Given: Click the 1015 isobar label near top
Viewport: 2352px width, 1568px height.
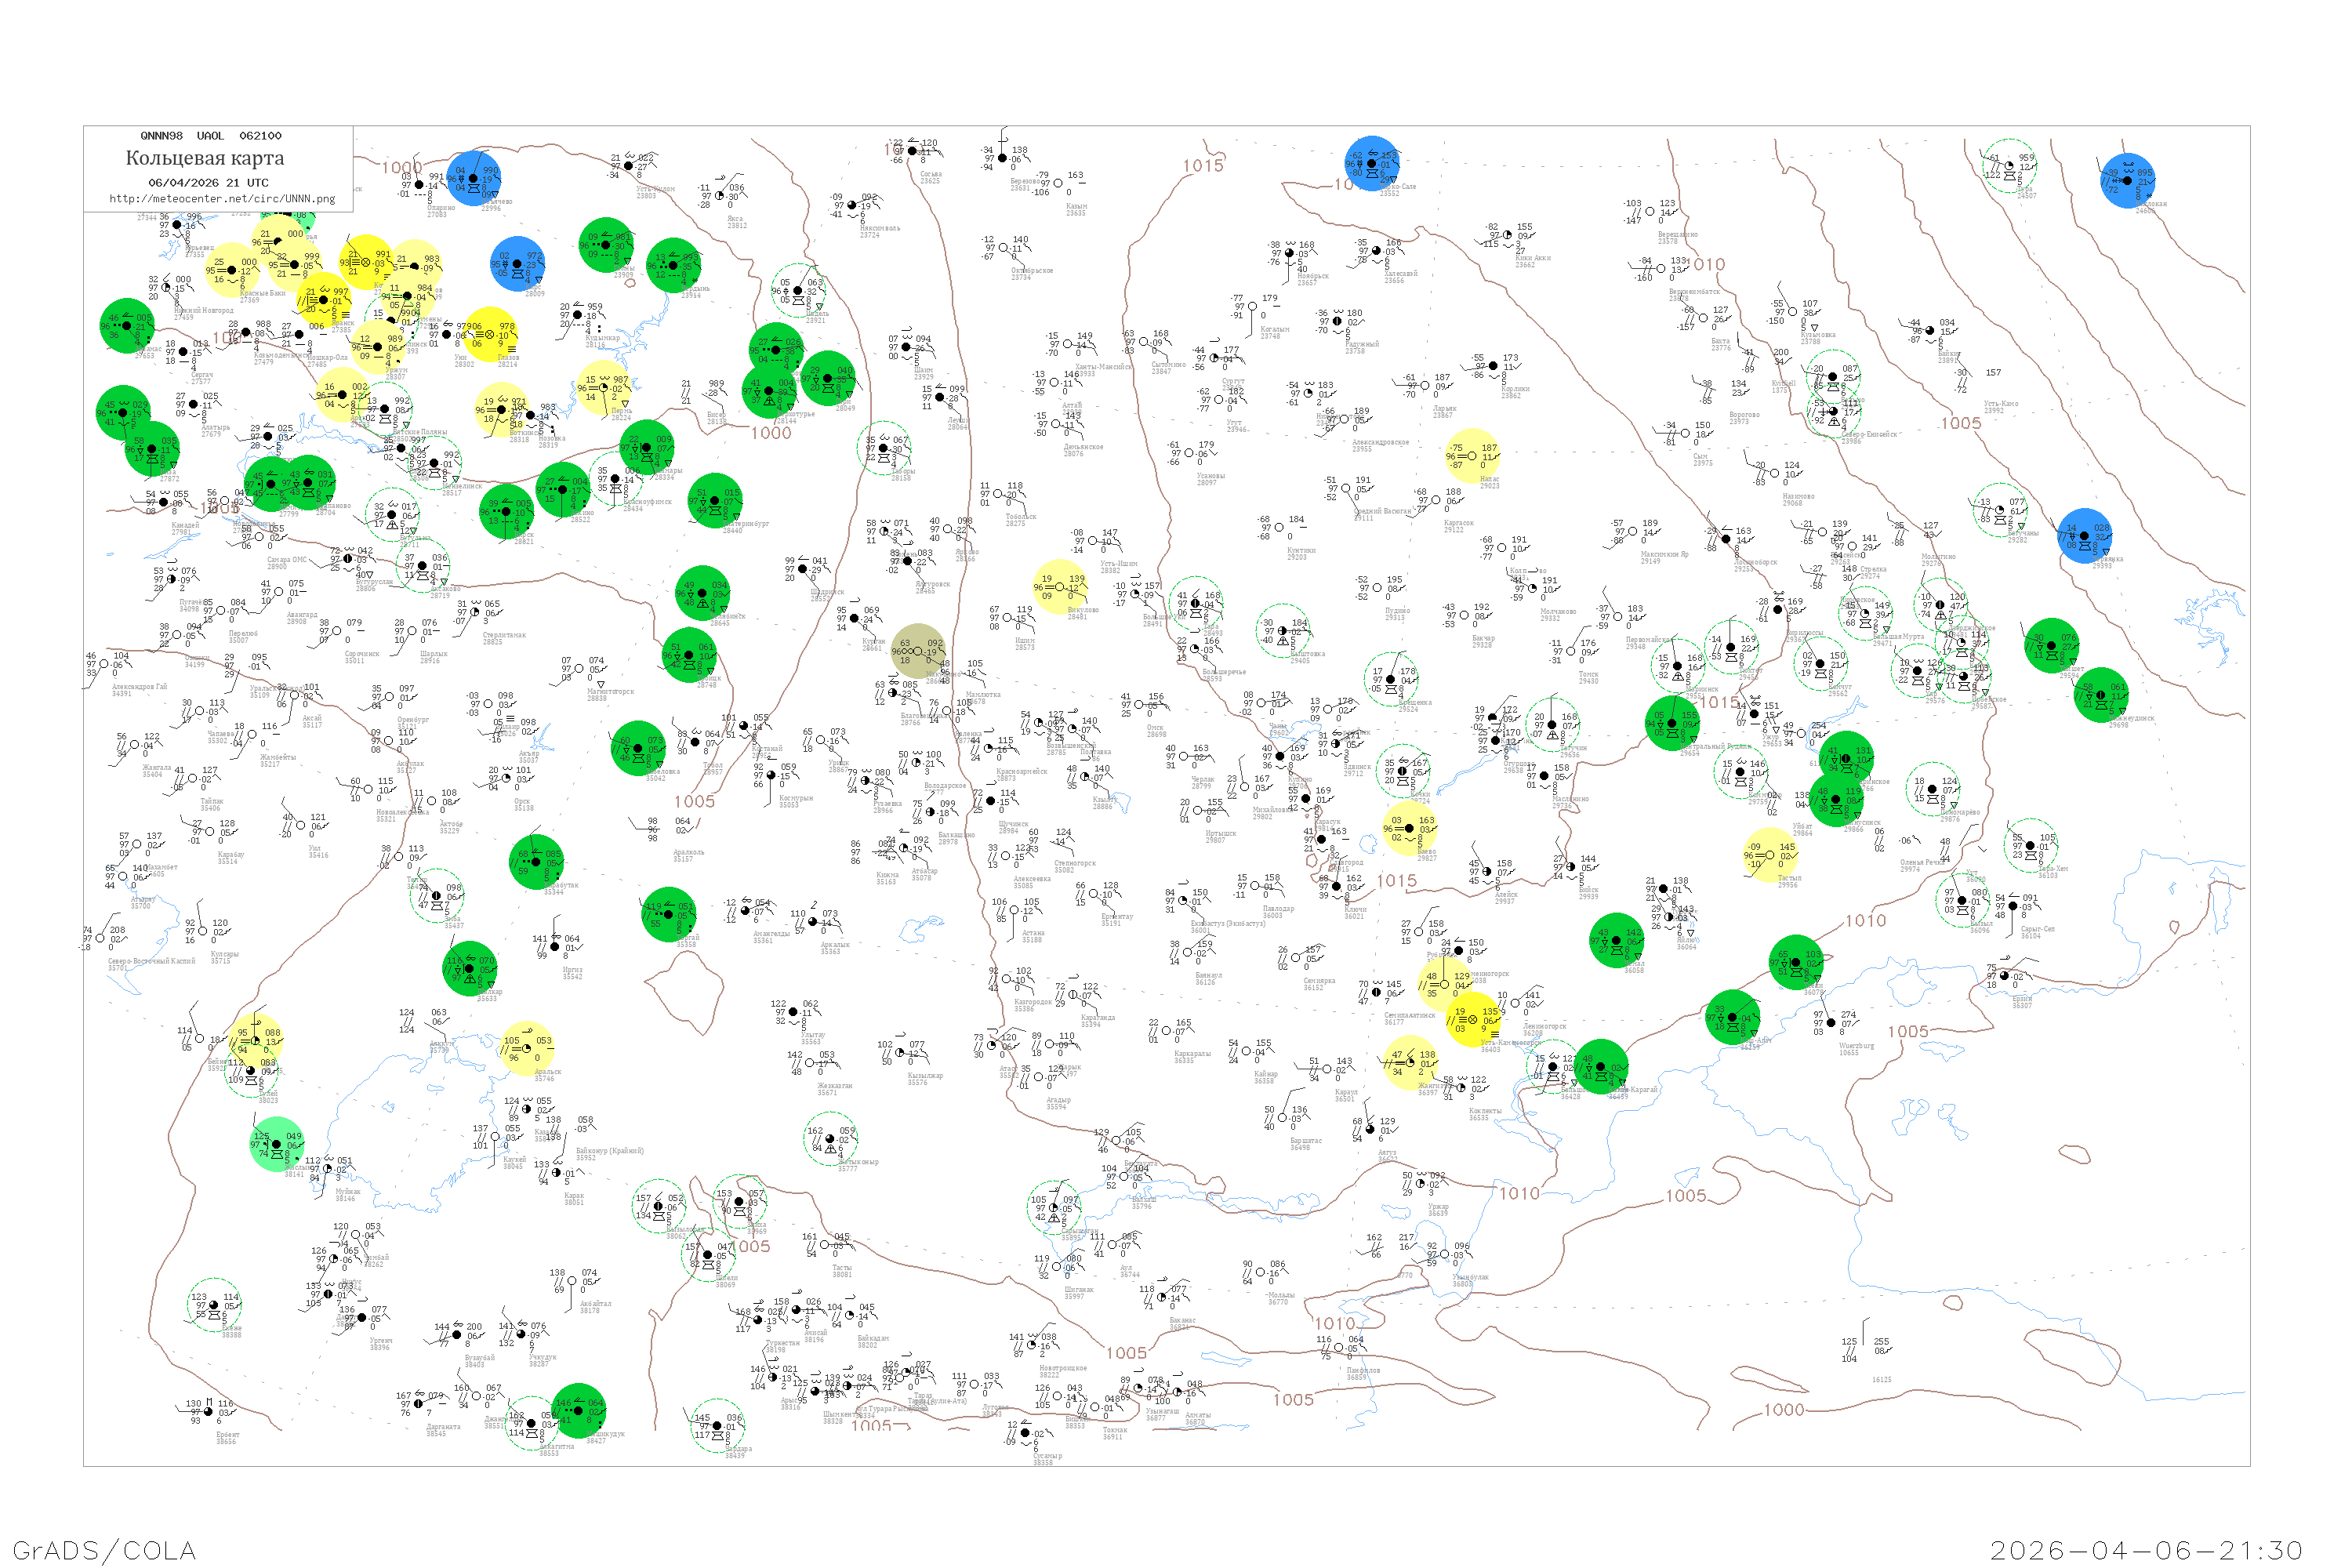Looking at the screenshot, I should [x=1203, y=166].
